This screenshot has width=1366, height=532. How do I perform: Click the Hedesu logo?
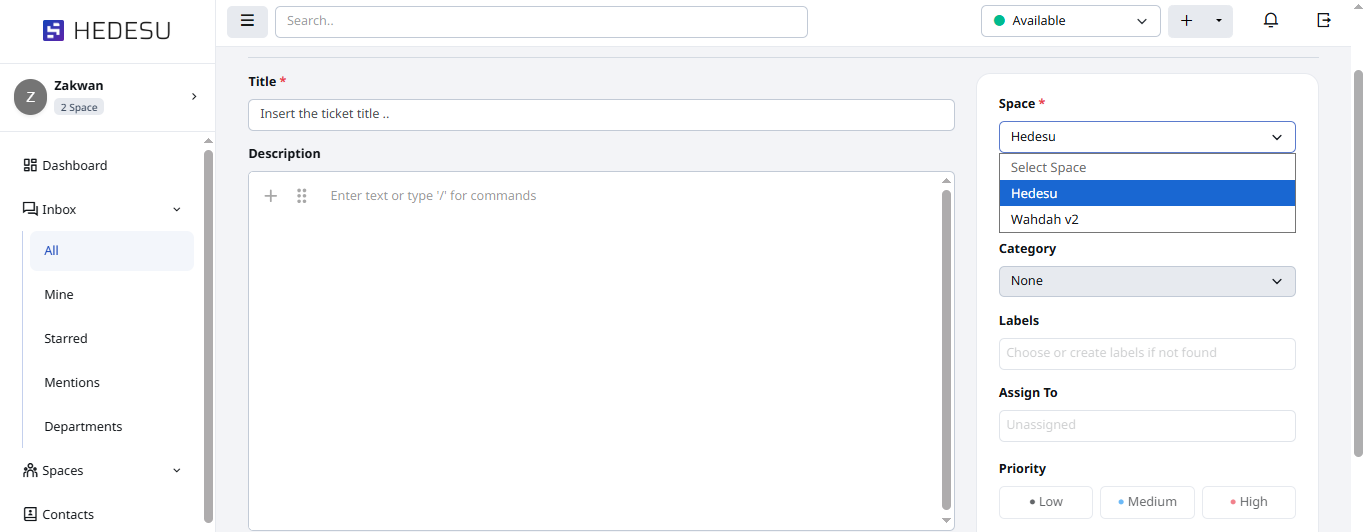tap(107, 31)
